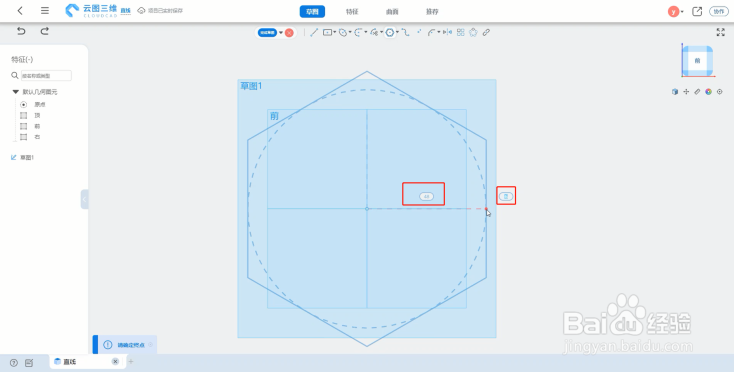The width and height of the screenshot is (734, 372).
Task: Select the link constraint tool
Action: [x=486, y=32]
